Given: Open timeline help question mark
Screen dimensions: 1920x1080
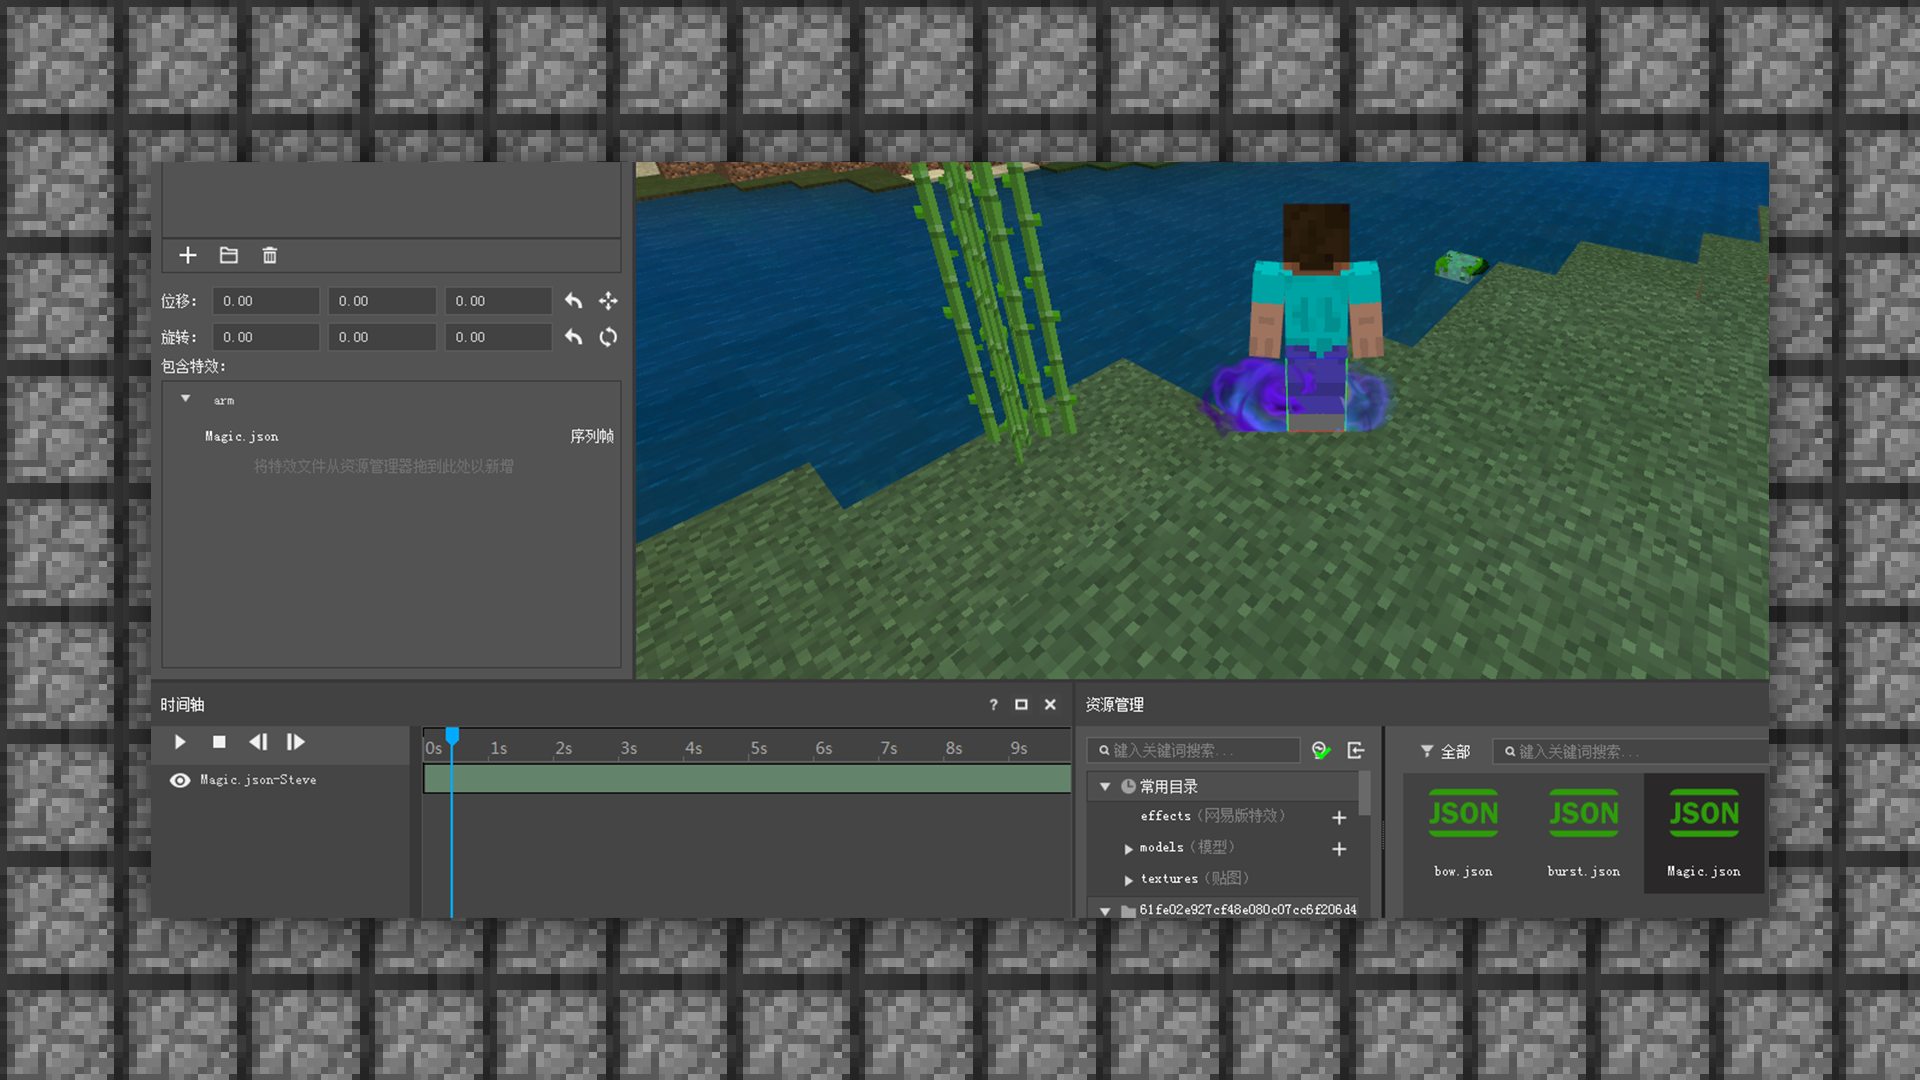Looking at the screenshot, I should 993,705.
